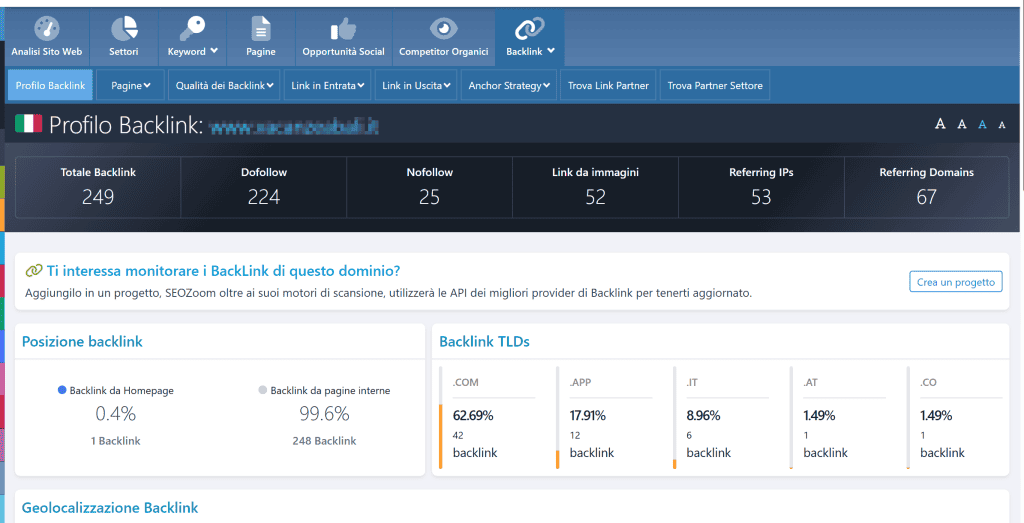Select the smallest font size A
1024x523 pixels.
point(1002,125)
